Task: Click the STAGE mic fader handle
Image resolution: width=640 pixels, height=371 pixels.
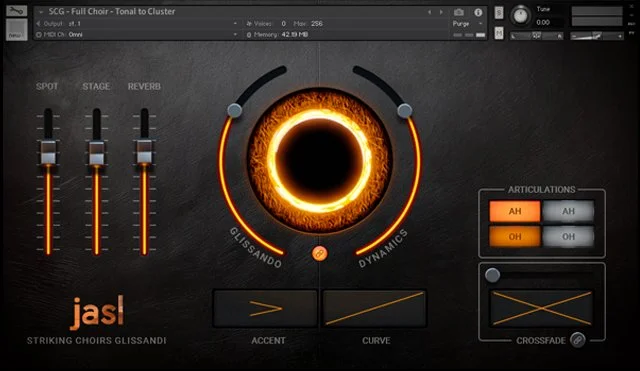Action: pyautogui.click(x=97, y=153)
